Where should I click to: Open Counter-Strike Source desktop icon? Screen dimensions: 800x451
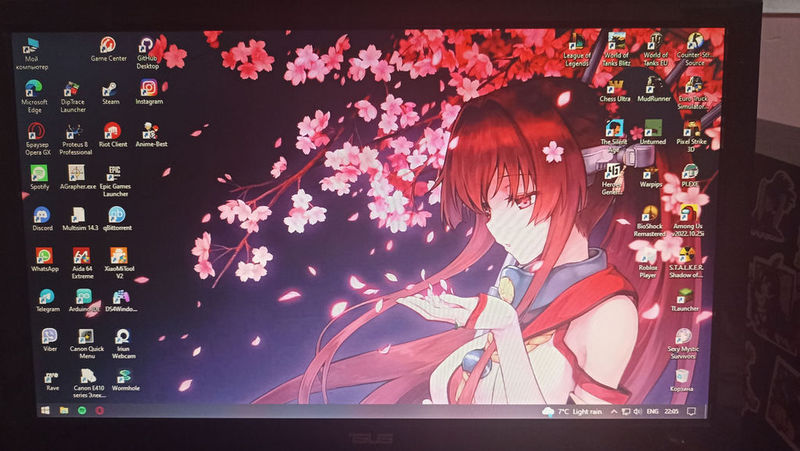click(x=695, y=49)
